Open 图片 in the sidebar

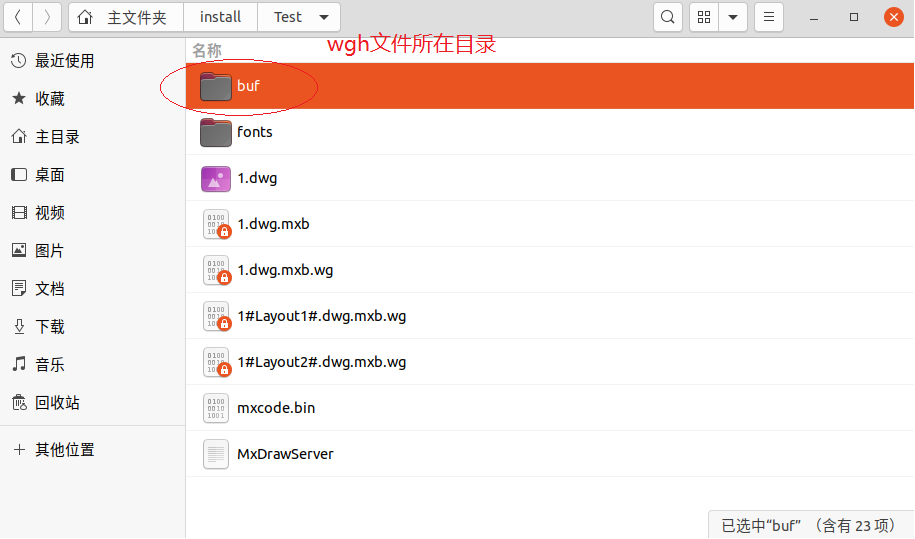[x=93, y=250]
